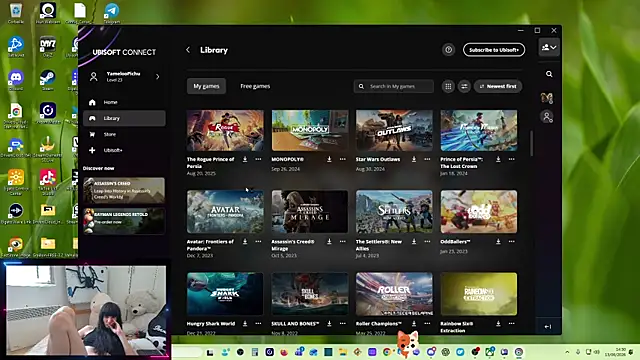Viewport: 640px width, 360px height.
Task: Download OddBallers
Action: (x=498, y=242)
